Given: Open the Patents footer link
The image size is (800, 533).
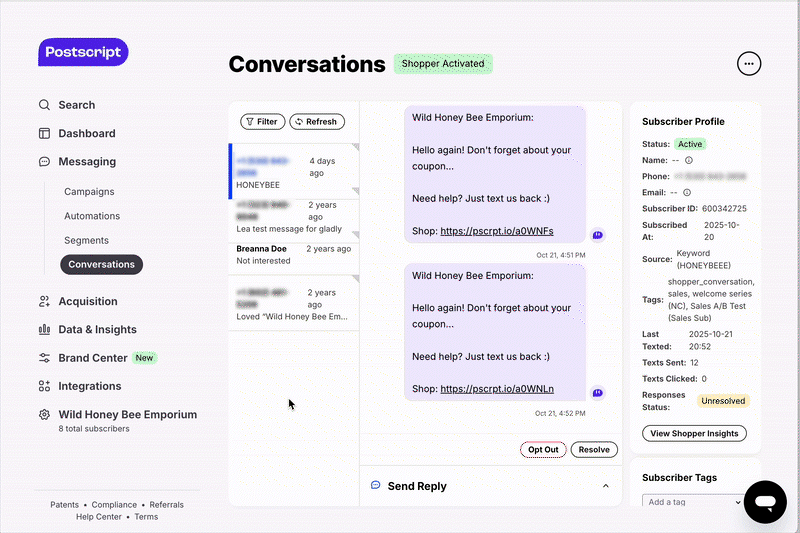Looking at the screenshot, I should coord(64,505).
